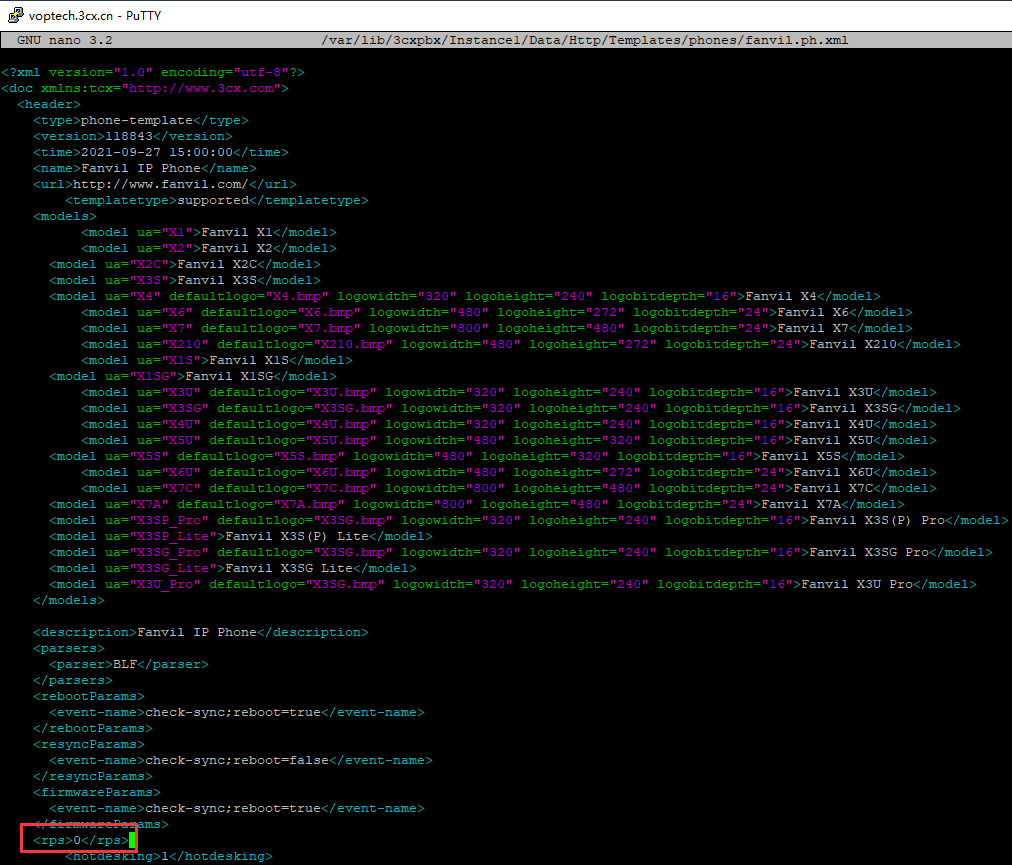Click the 'GNU nano 3.2' header text
Screen dimensions: 1012x865
[x=65, y=40]
